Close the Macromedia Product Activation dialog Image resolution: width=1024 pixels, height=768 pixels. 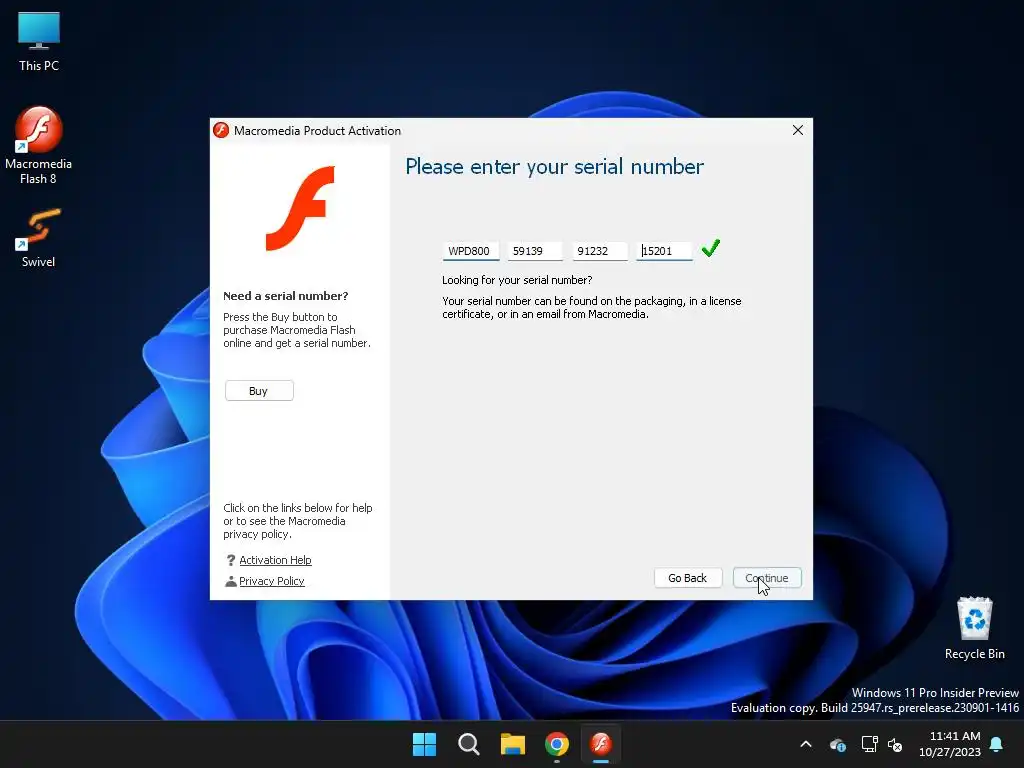click(x=797, y=130)
